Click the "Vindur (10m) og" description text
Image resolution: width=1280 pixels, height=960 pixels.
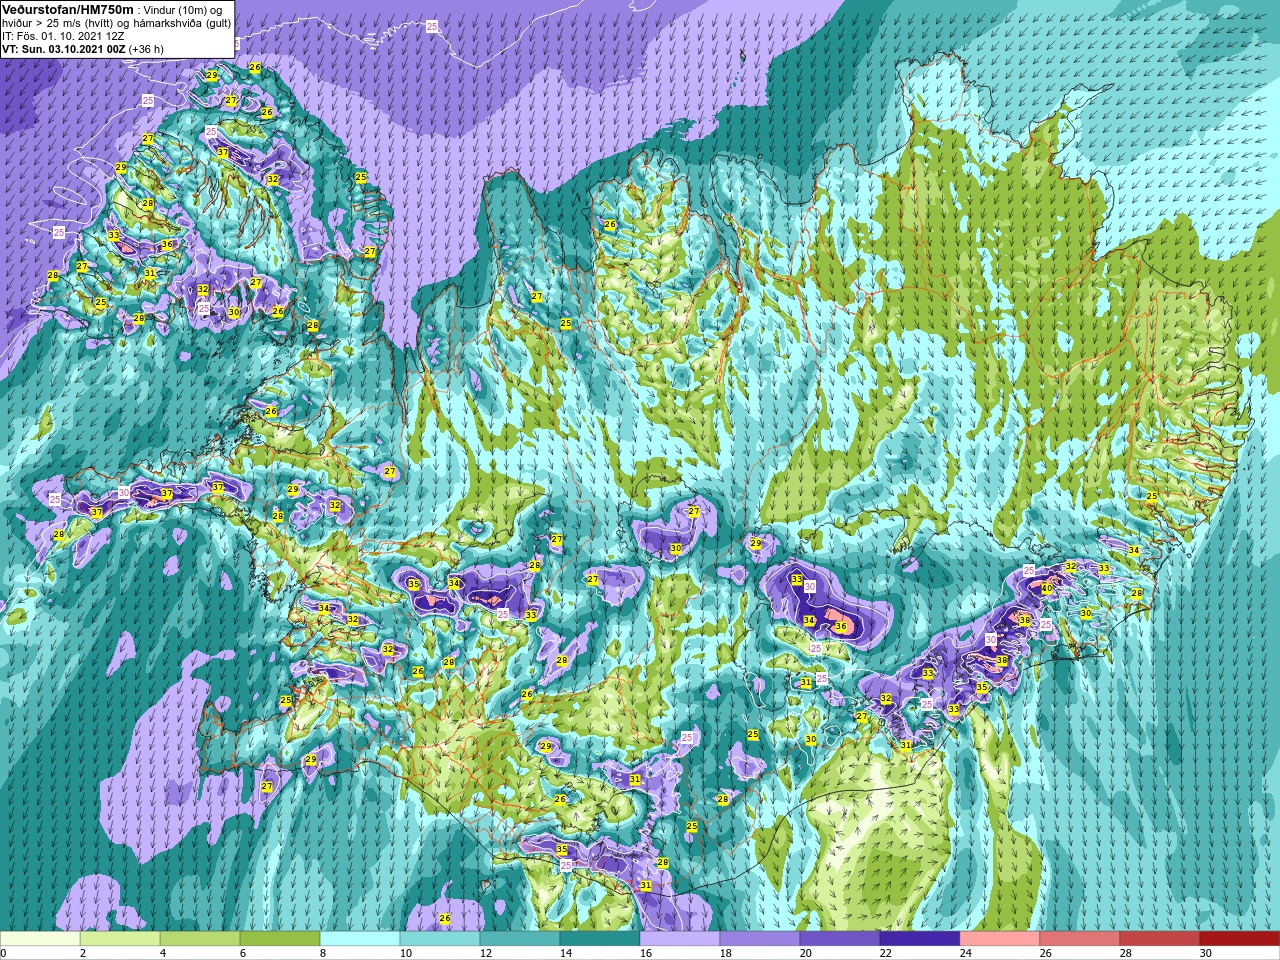click(x=183, y=9)
